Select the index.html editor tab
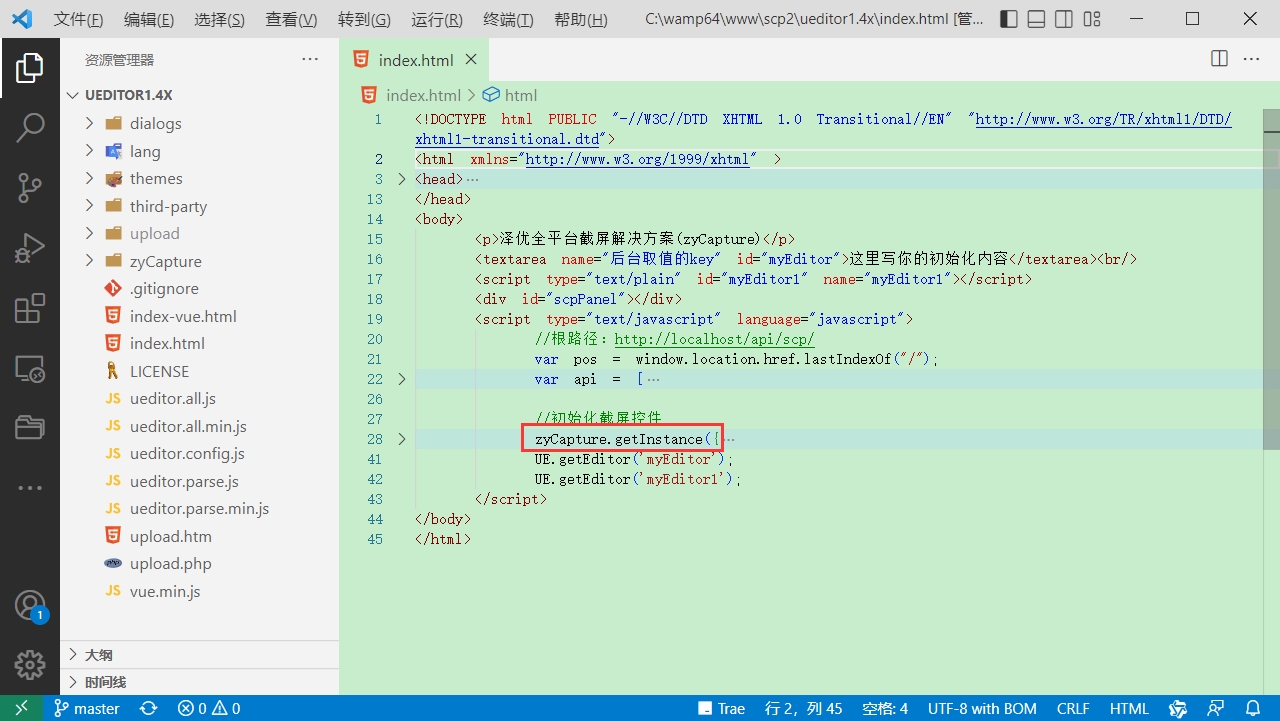This screenshot has height=721, width=1280. pyautogui.click(x=415, y=60)
